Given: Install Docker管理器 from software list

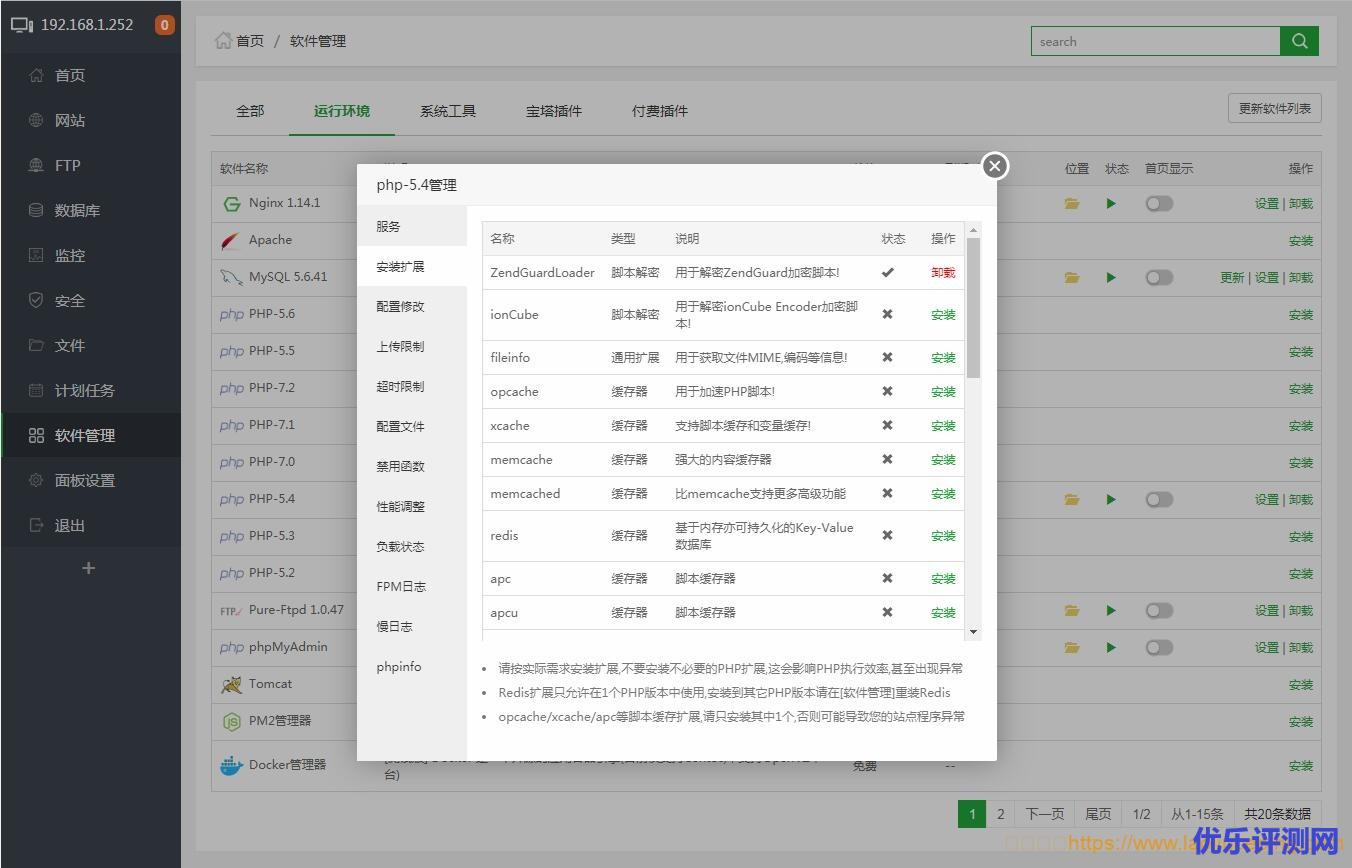Looking at the screenshot, I should (1300, 766).
